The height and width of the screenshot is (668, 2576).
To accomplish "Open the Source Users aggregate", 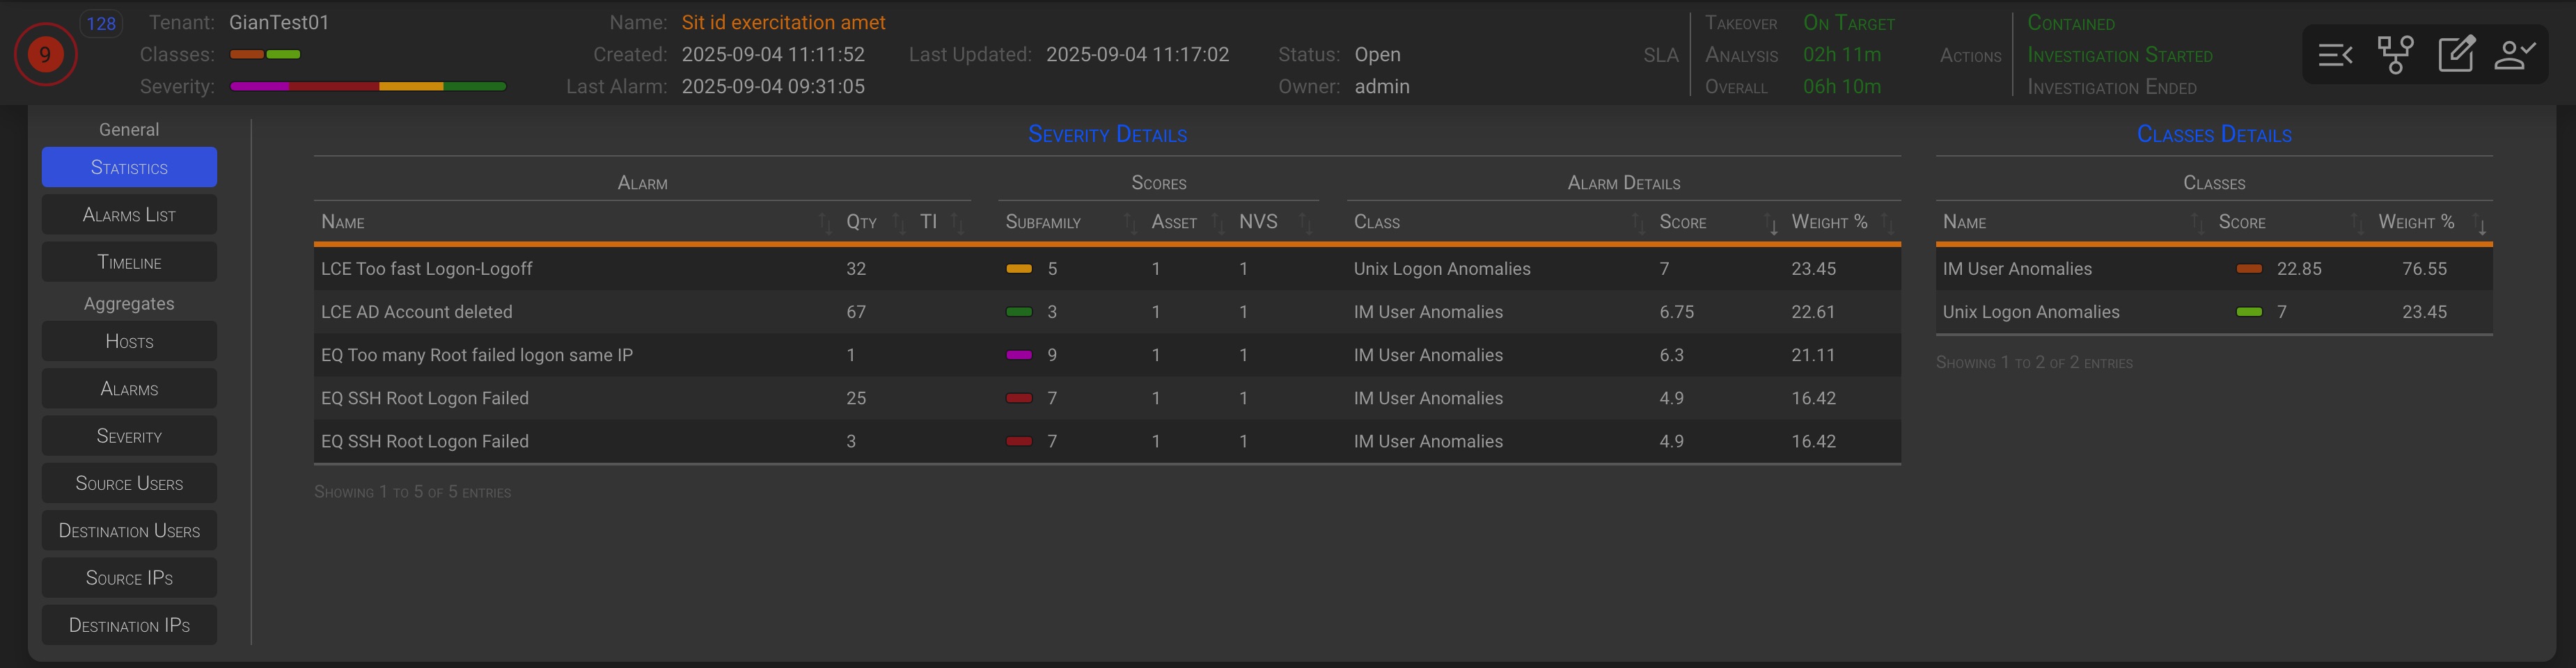I will [129, 484].
